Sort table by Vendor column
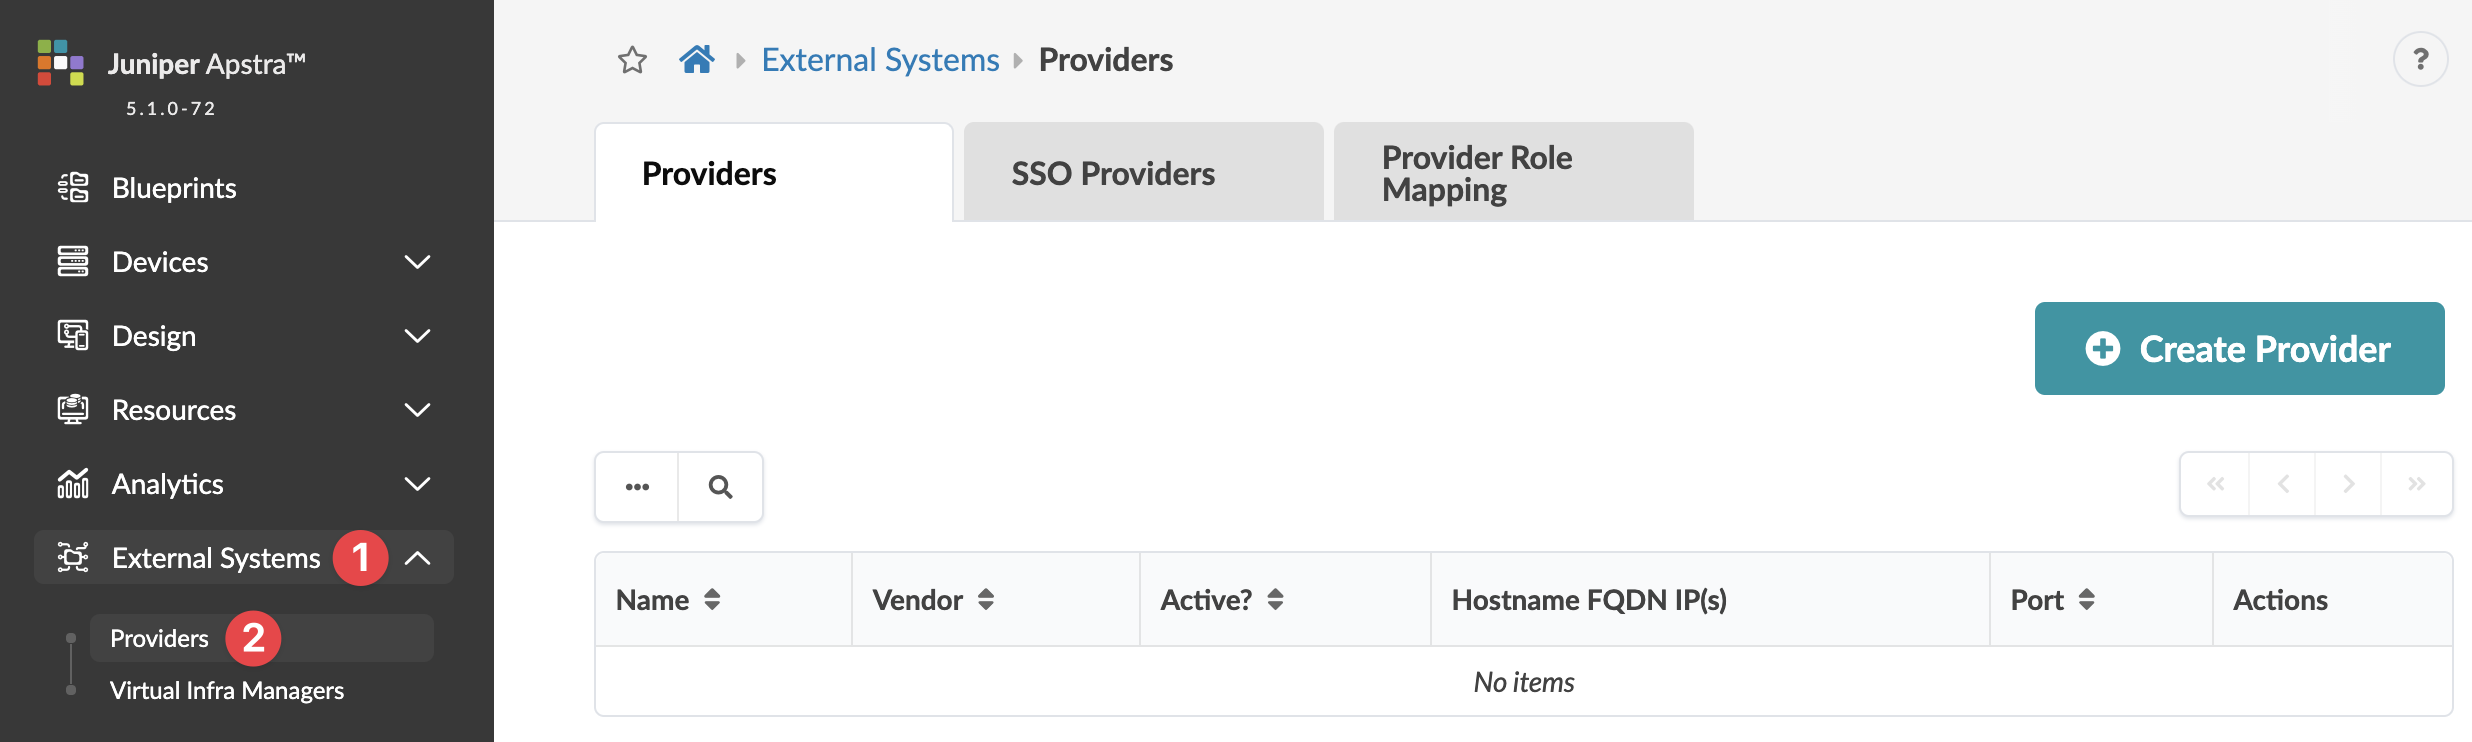Screen dimensions: 2472x742 [986, 599]
